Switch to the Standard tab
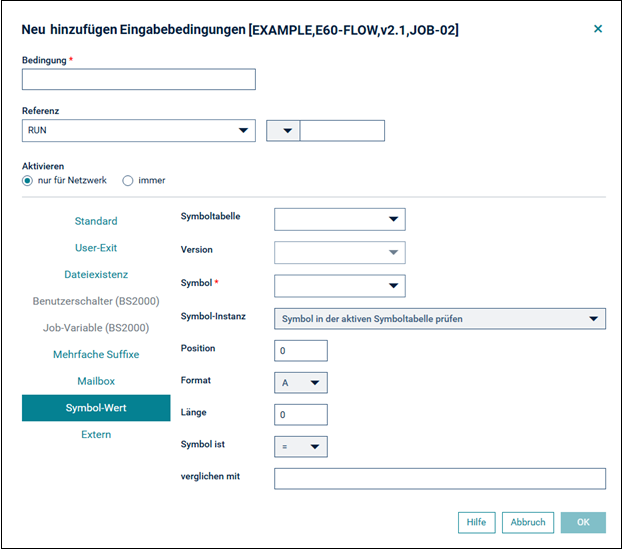The image size is (624, 552). point(96,221)
